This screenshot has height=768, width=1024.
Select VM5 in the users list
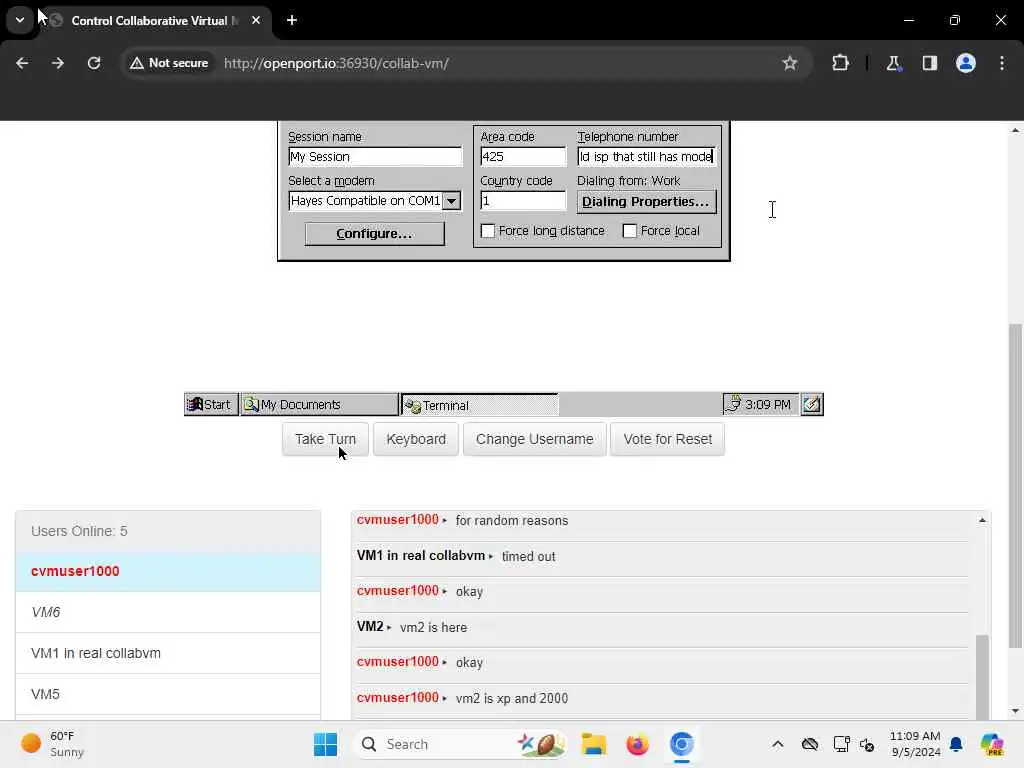coord(168,695)
